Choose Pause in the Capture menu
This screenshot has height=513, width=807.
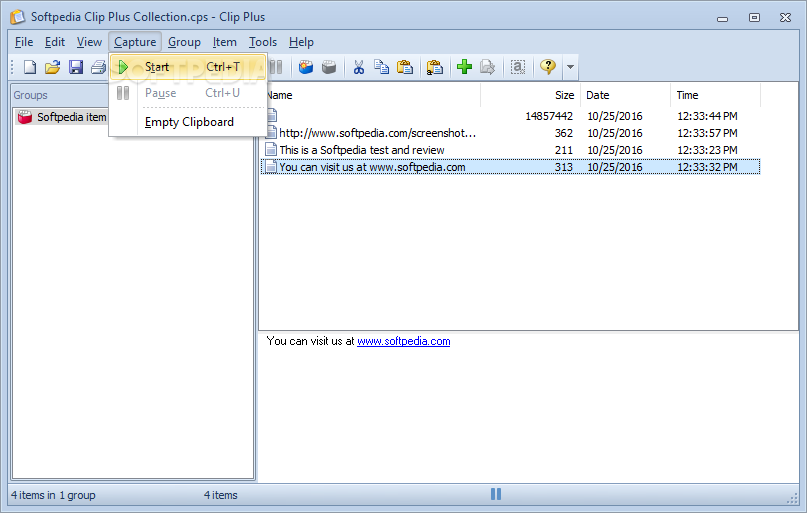coord(188,93)
